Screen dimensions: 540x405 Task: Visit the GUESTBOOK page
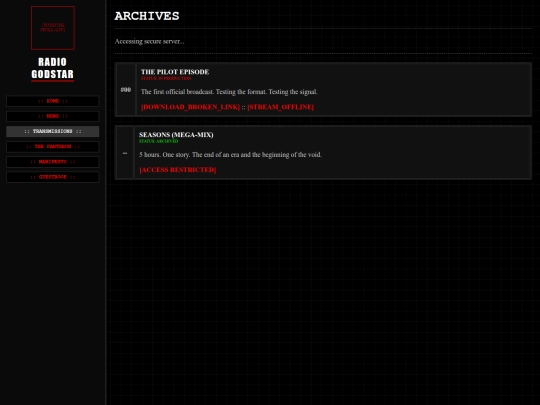tap(53, 177)
